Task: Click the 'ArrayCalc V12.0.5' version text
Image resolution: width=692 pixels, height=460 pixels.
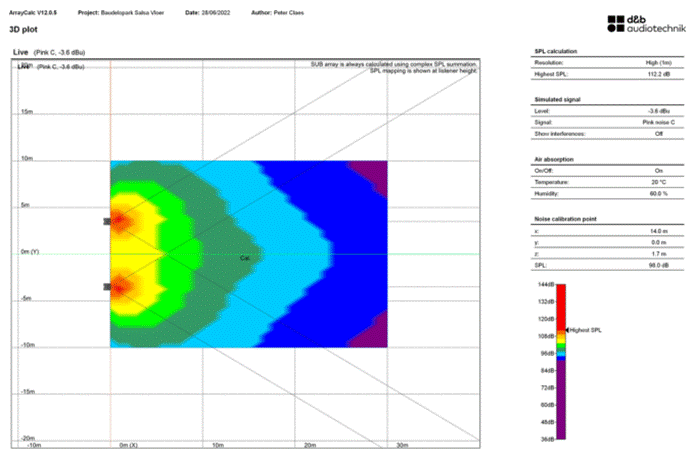Action: click(33, 12)
